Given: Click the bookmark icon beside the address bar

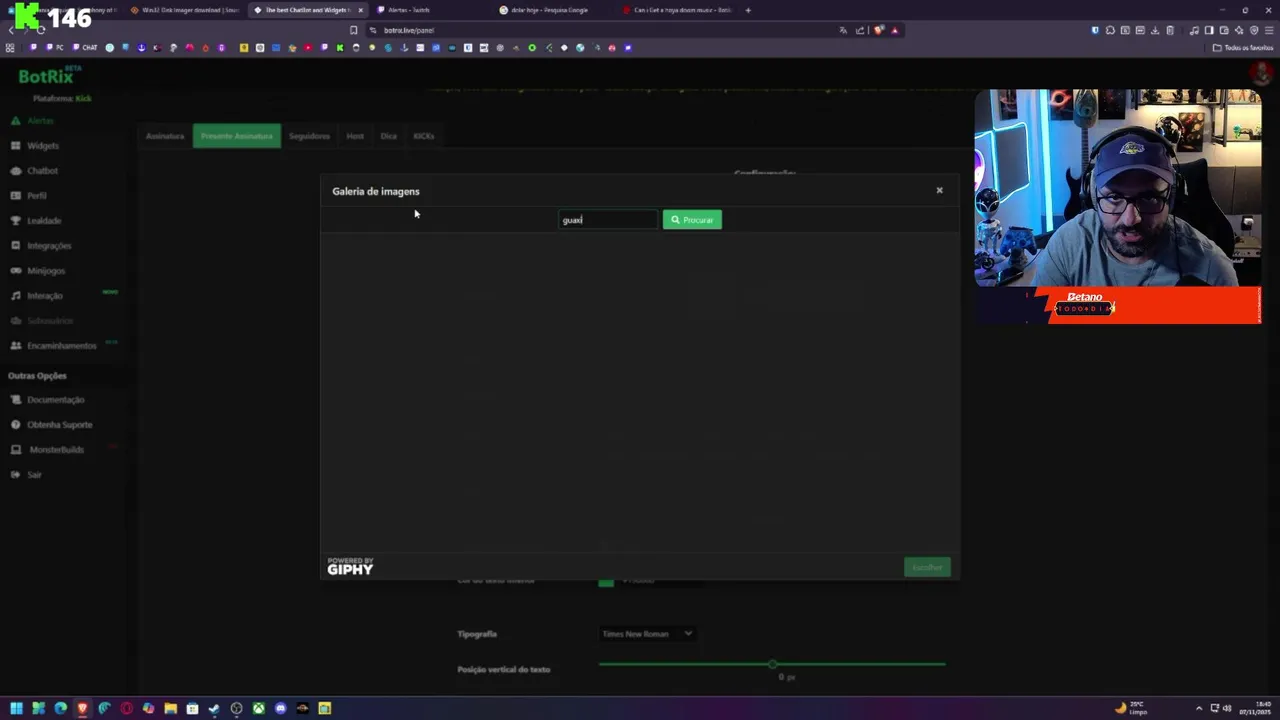Looking at the screenshot, I should (353, 30).
